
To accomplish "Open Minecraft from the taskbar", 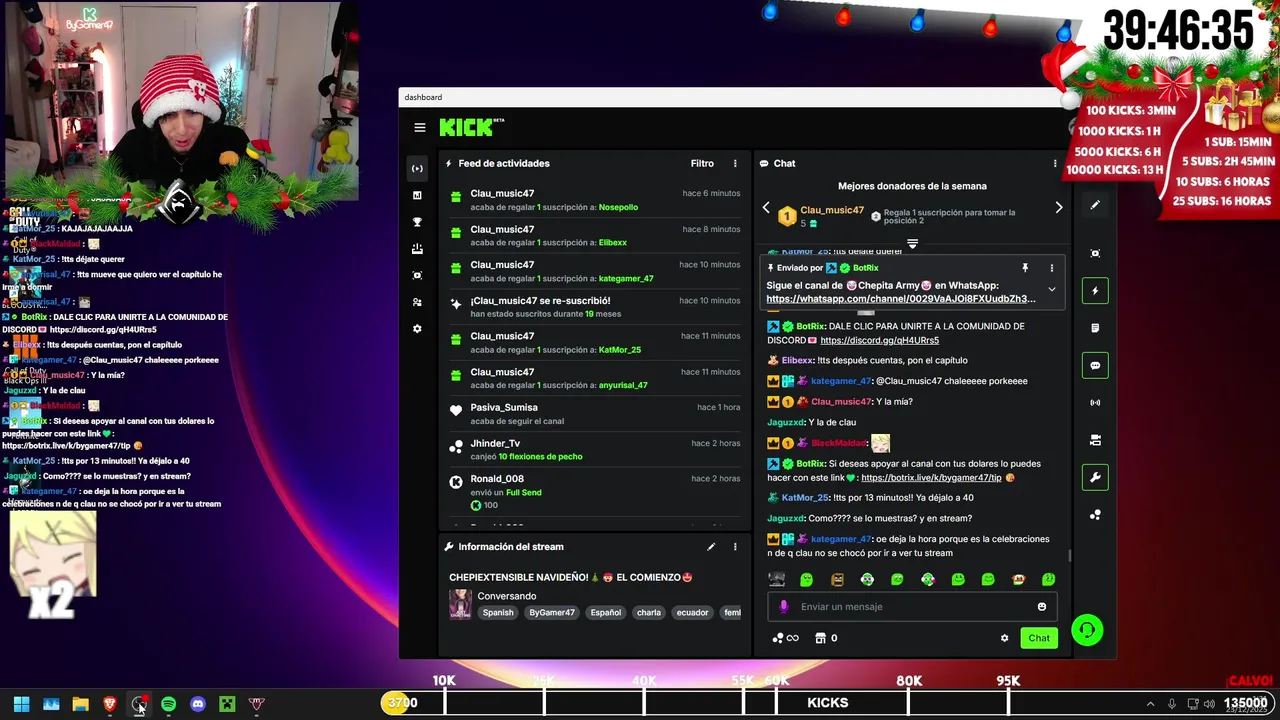I will coord(227,704).
